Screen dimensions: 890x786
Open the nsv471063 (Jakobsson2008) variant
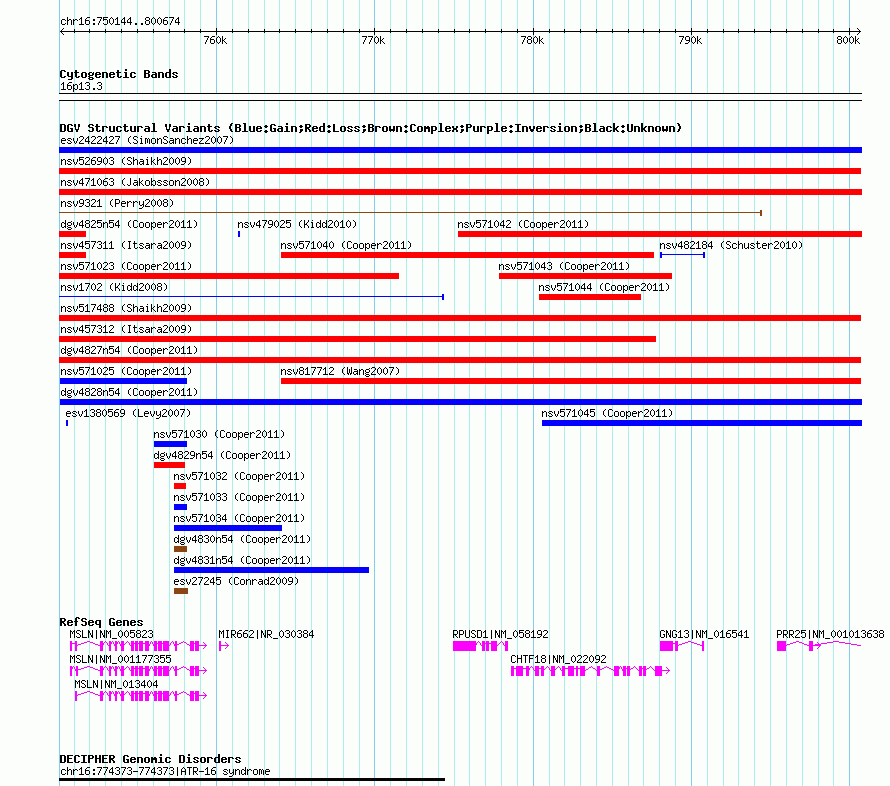click(135, 182)
